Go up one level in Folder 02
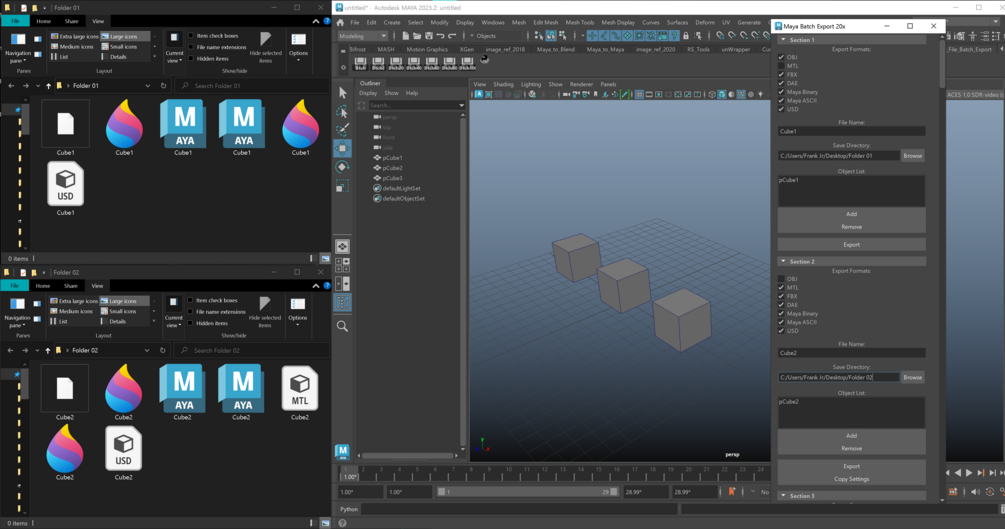 (47, 350)
